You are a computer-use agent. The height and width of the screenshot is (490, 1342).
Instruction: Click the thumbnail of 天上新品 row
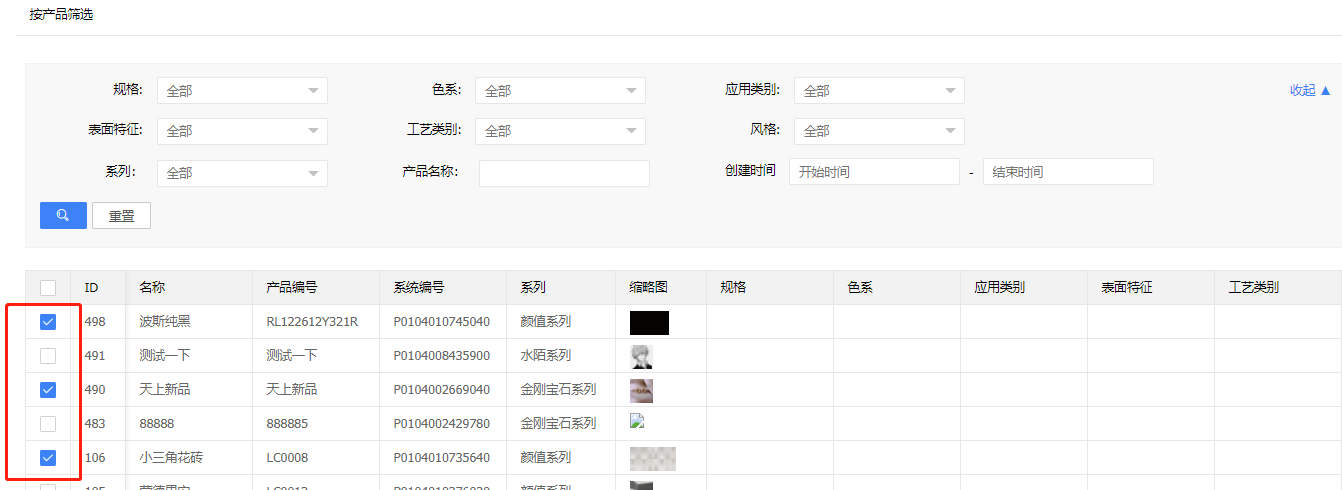(x=641, y=390)
